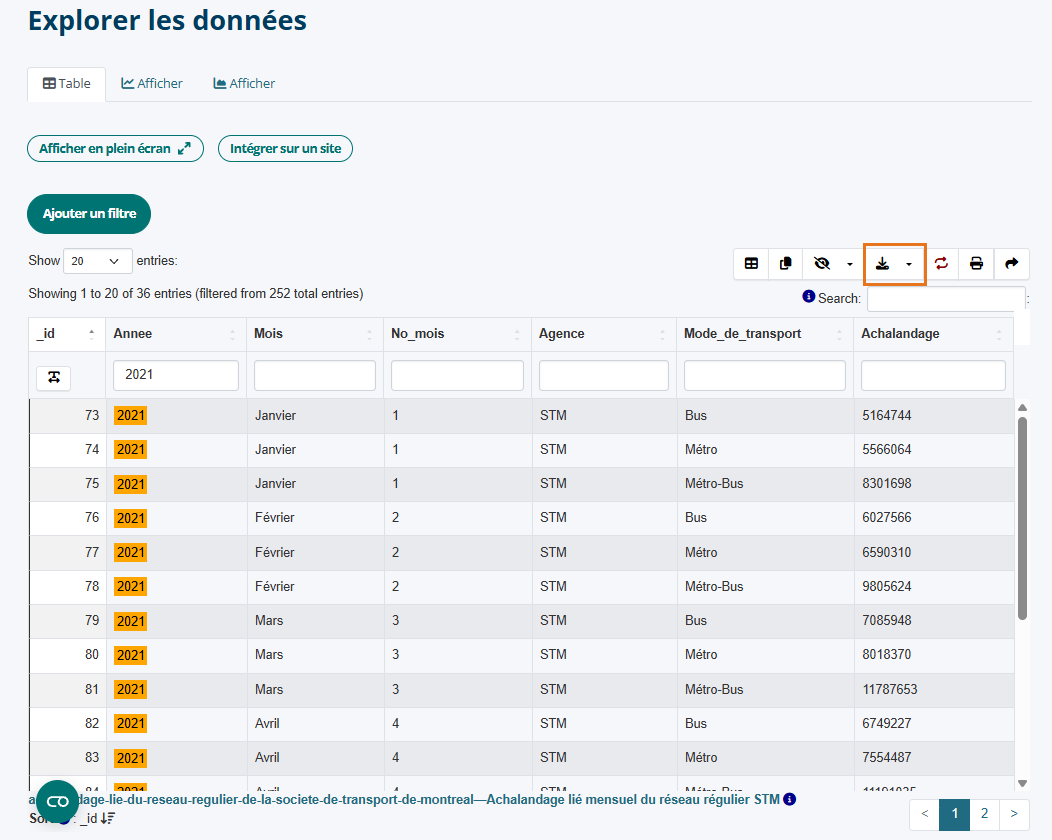
Task: Sort by the Mode_de_transport column header
Action: click(765, 333)
